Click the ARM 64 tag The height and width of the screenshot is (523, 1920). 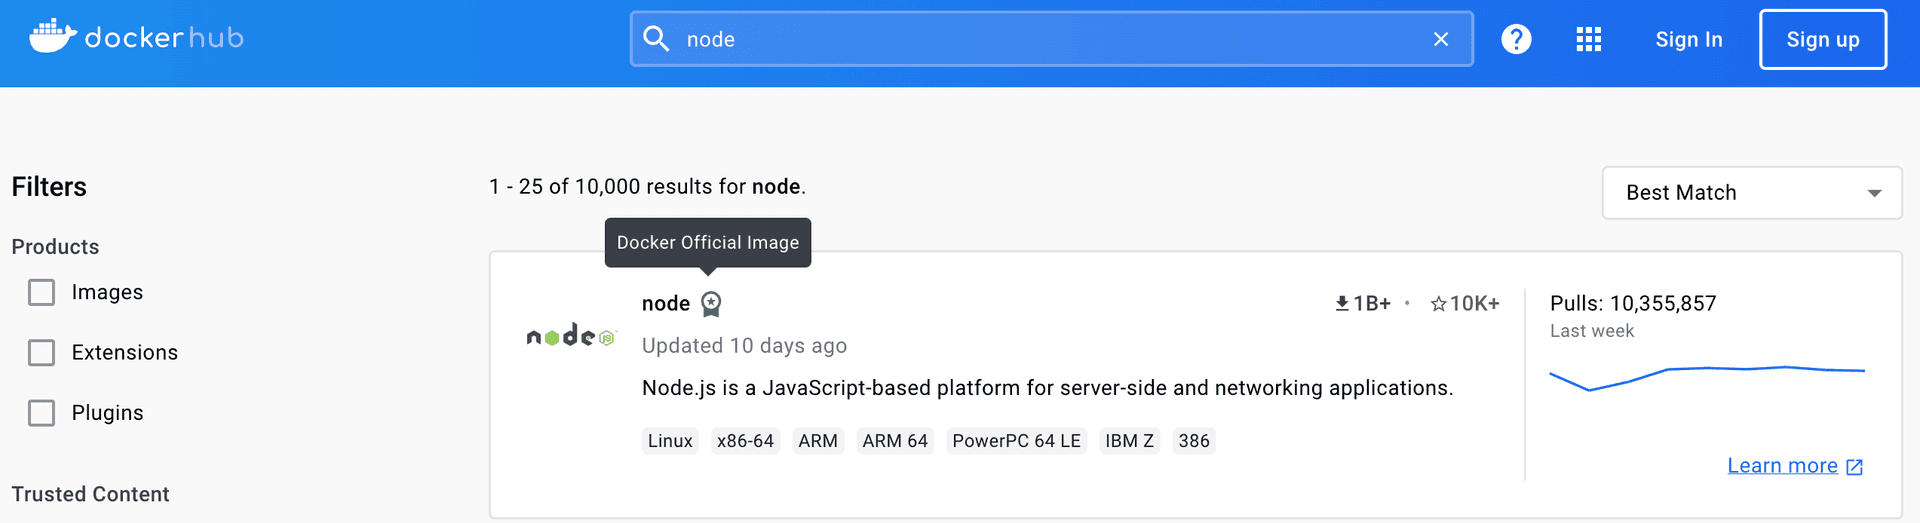tap(895, 441)
